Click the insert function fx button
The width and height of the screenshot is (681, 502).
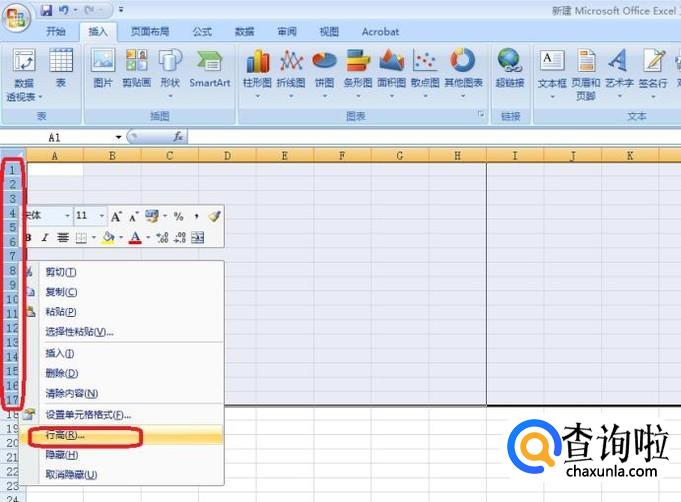pos(178,137)
